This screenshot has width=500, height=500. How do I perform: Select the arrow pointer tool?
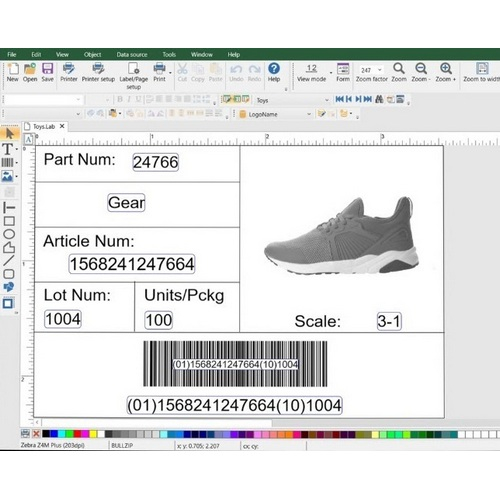(x=9, y=133)
